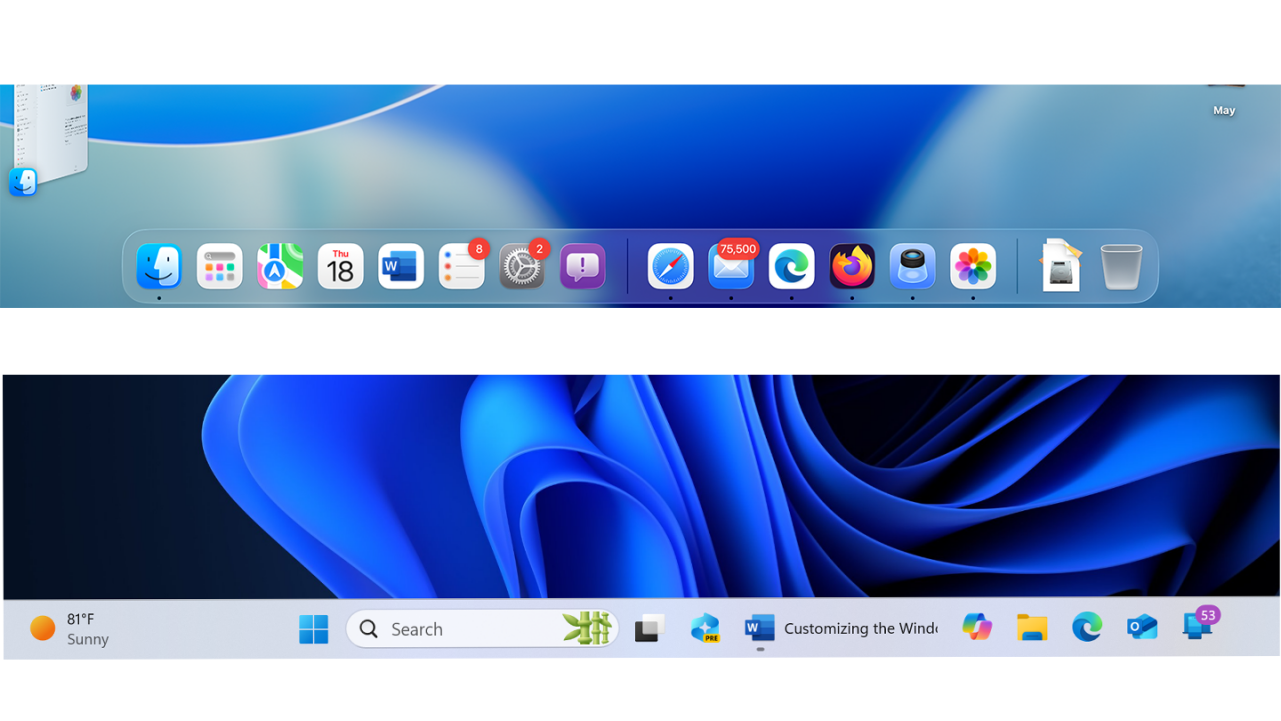This screenshot has height=721, width=1281.
Task: Launch the Apple Maps app
Action: point(280,266)
